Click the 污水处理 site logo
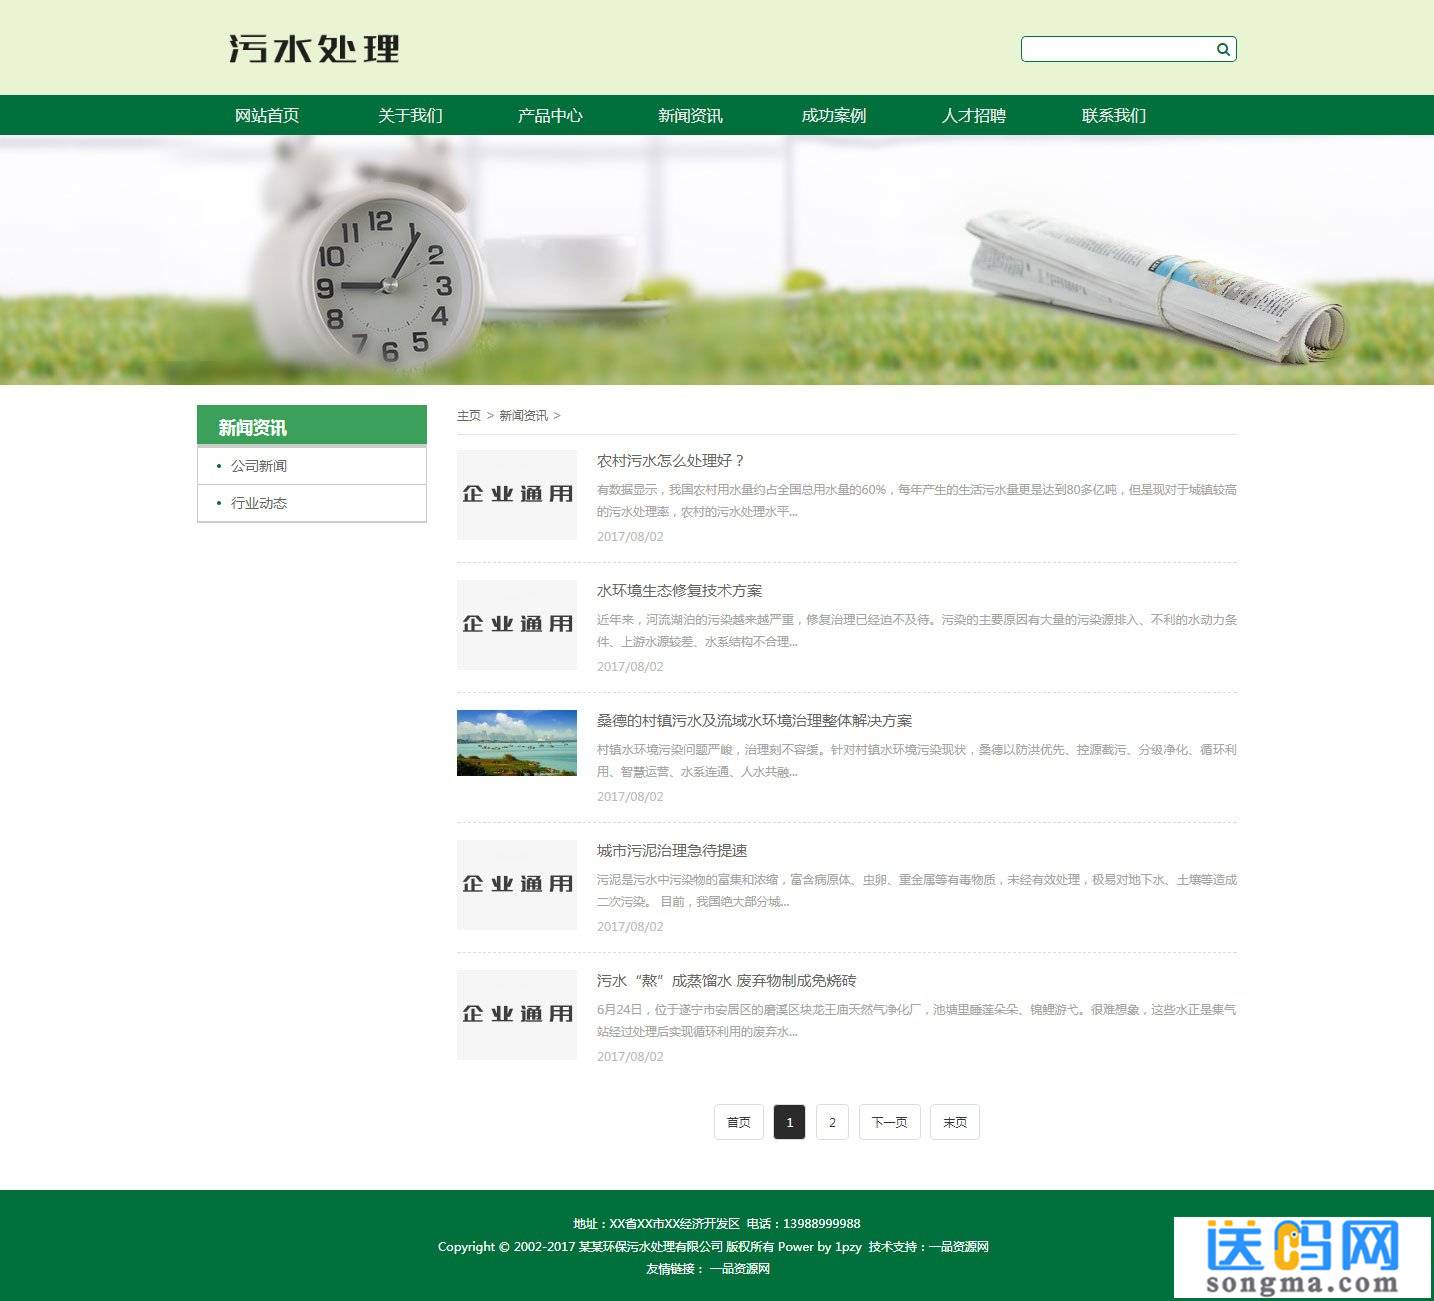Screen dimensions: 1434x1301 point(312,49)
